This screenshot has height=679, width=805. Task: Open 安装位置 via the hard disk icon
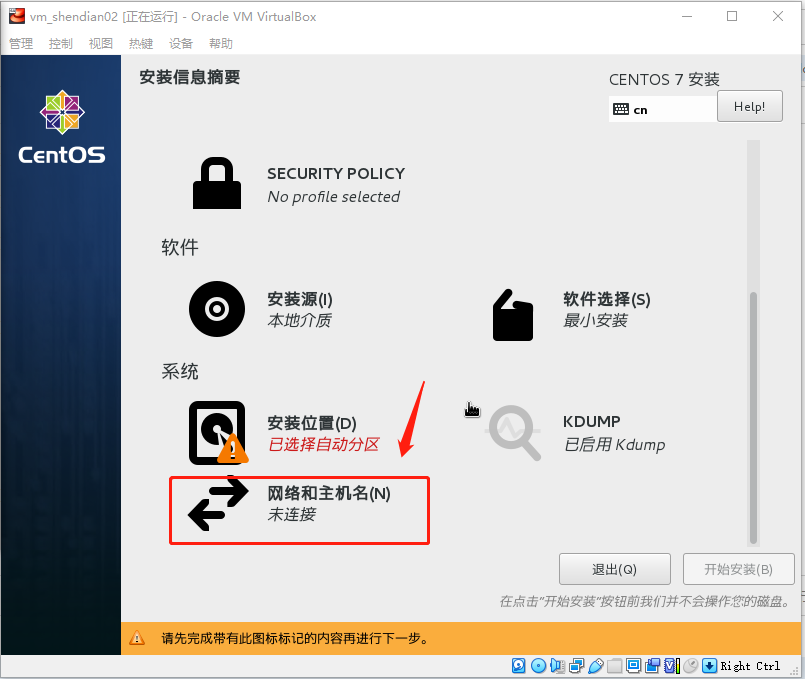click(218, 433)
